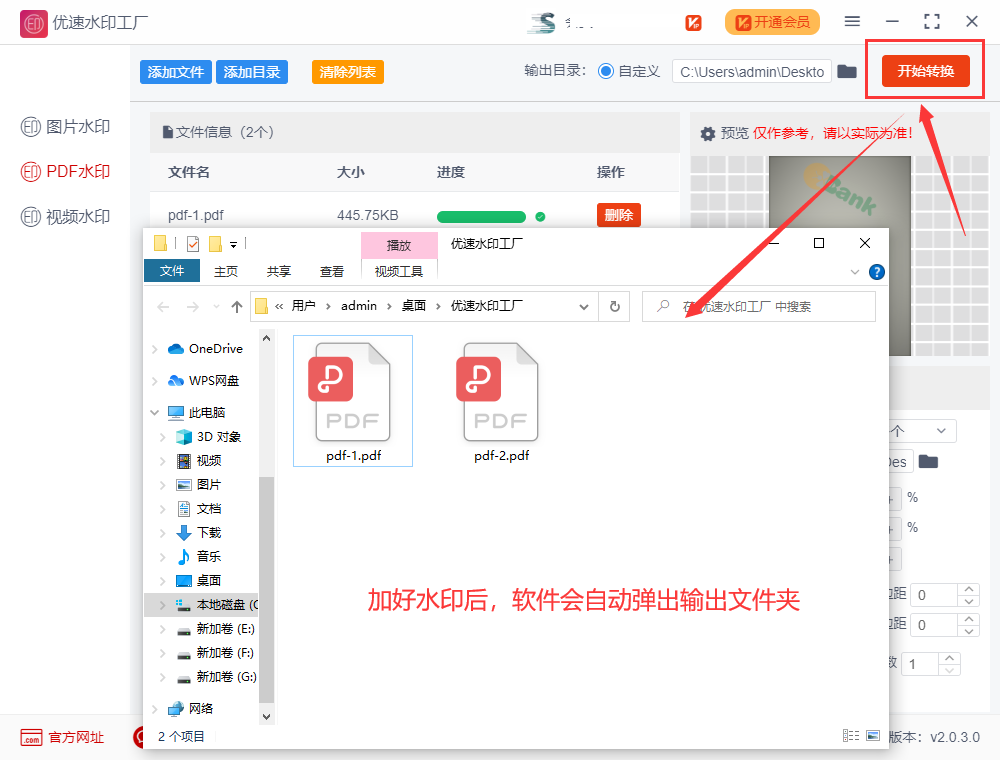
Task: Expand the 桌面 tree node
Action: click(x=163, y=581)
